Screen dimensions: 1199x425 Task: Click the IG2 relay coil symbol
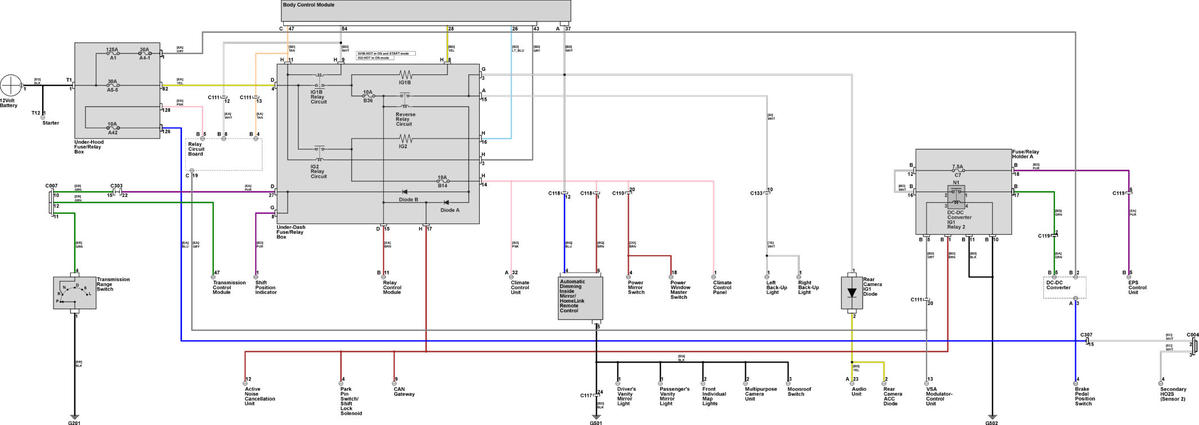click(x=406, y=139)
